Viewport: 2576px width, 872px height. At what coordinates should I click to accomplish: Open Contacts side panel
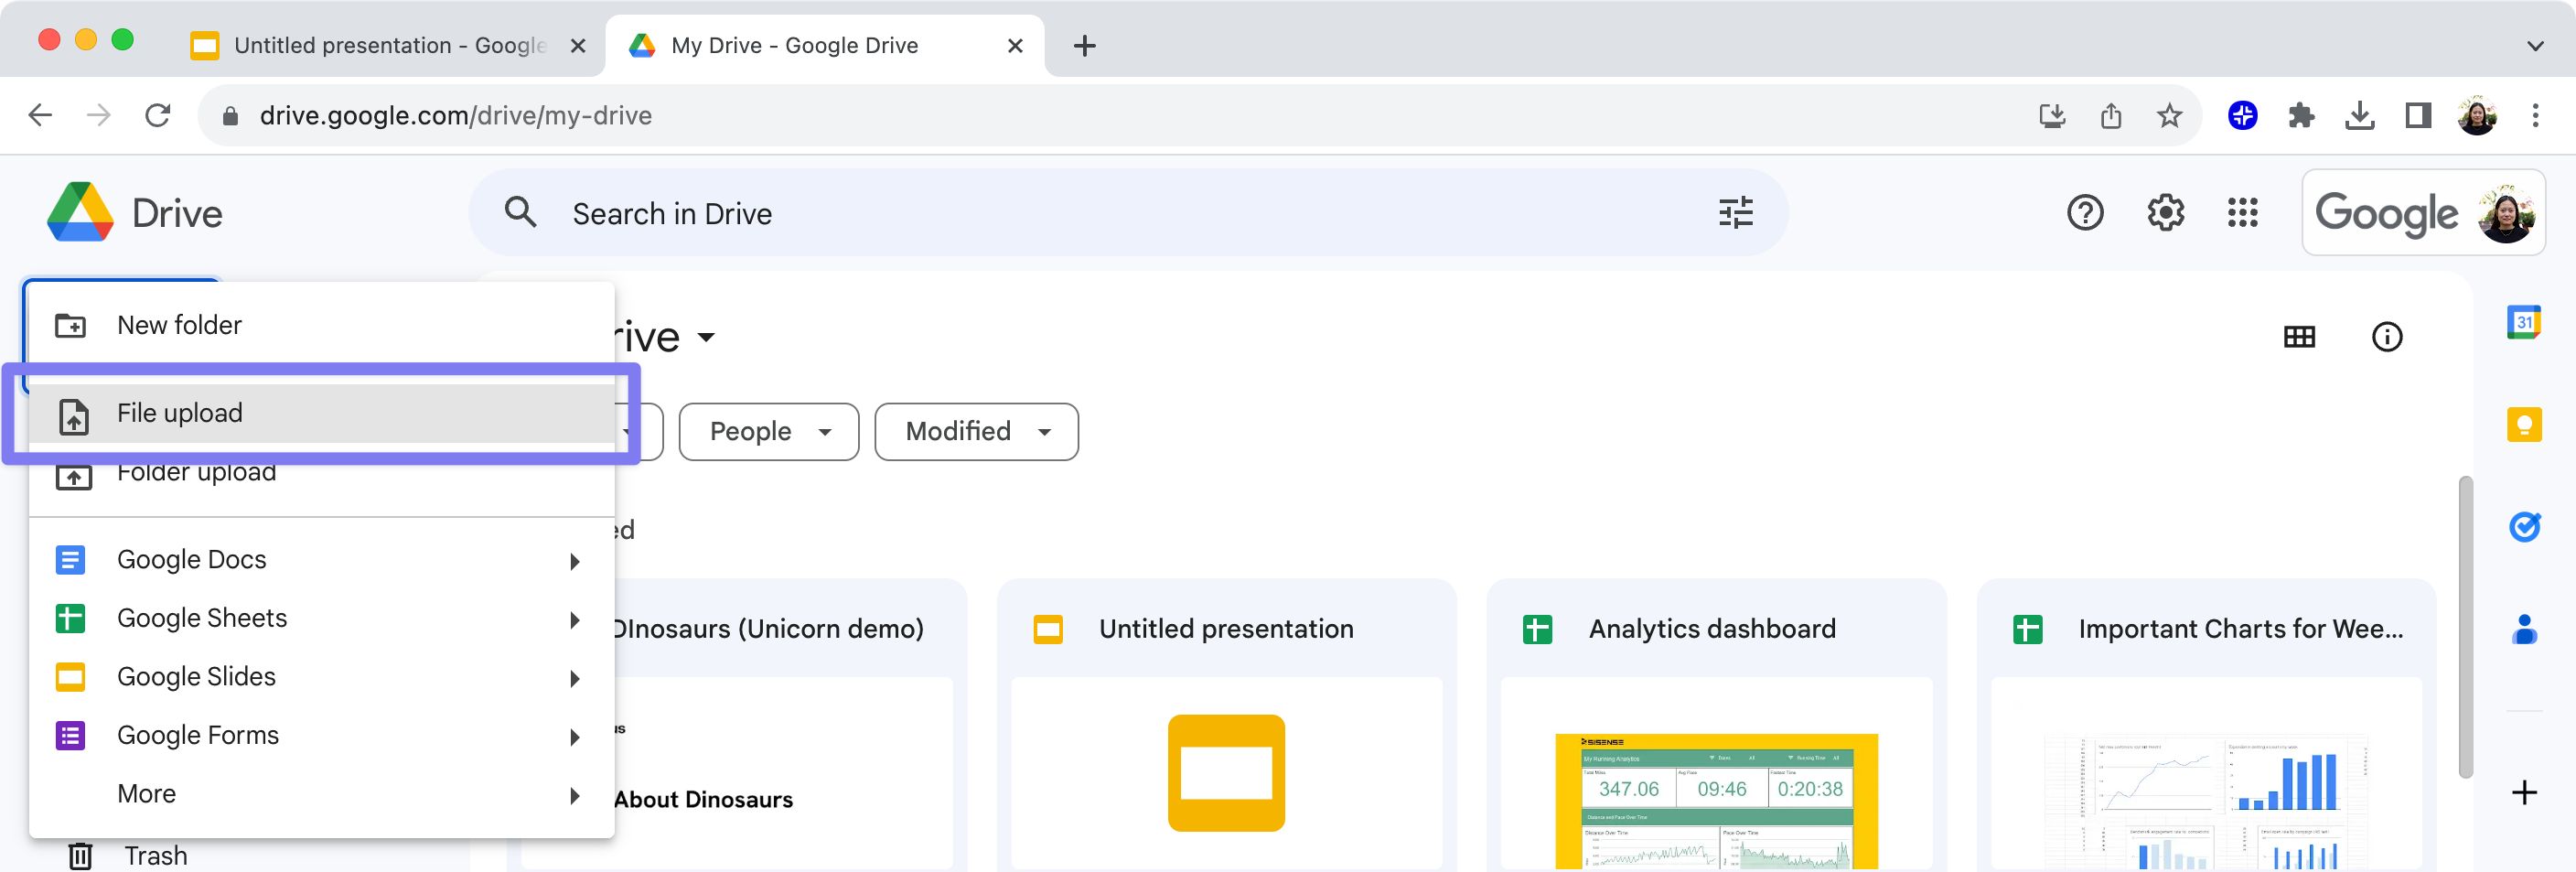coord(2523,629)
